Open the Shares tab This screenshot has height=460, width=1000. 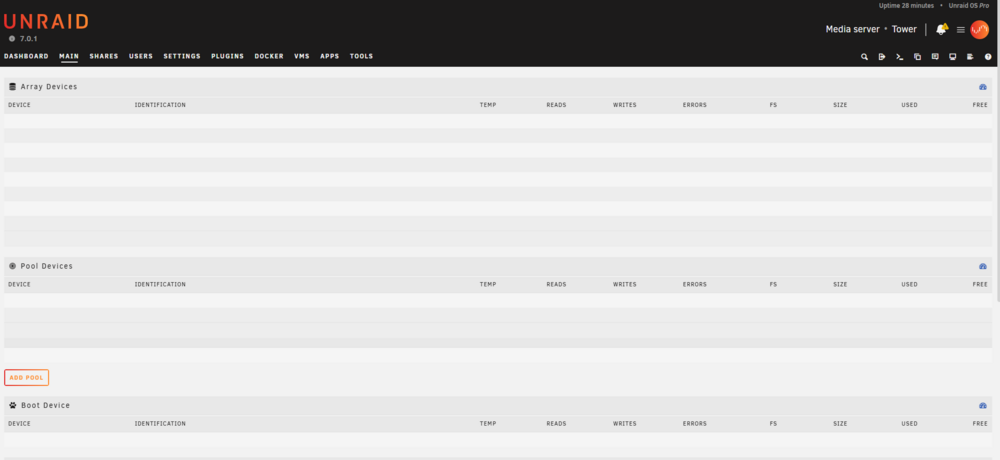(x=104, y=56)
